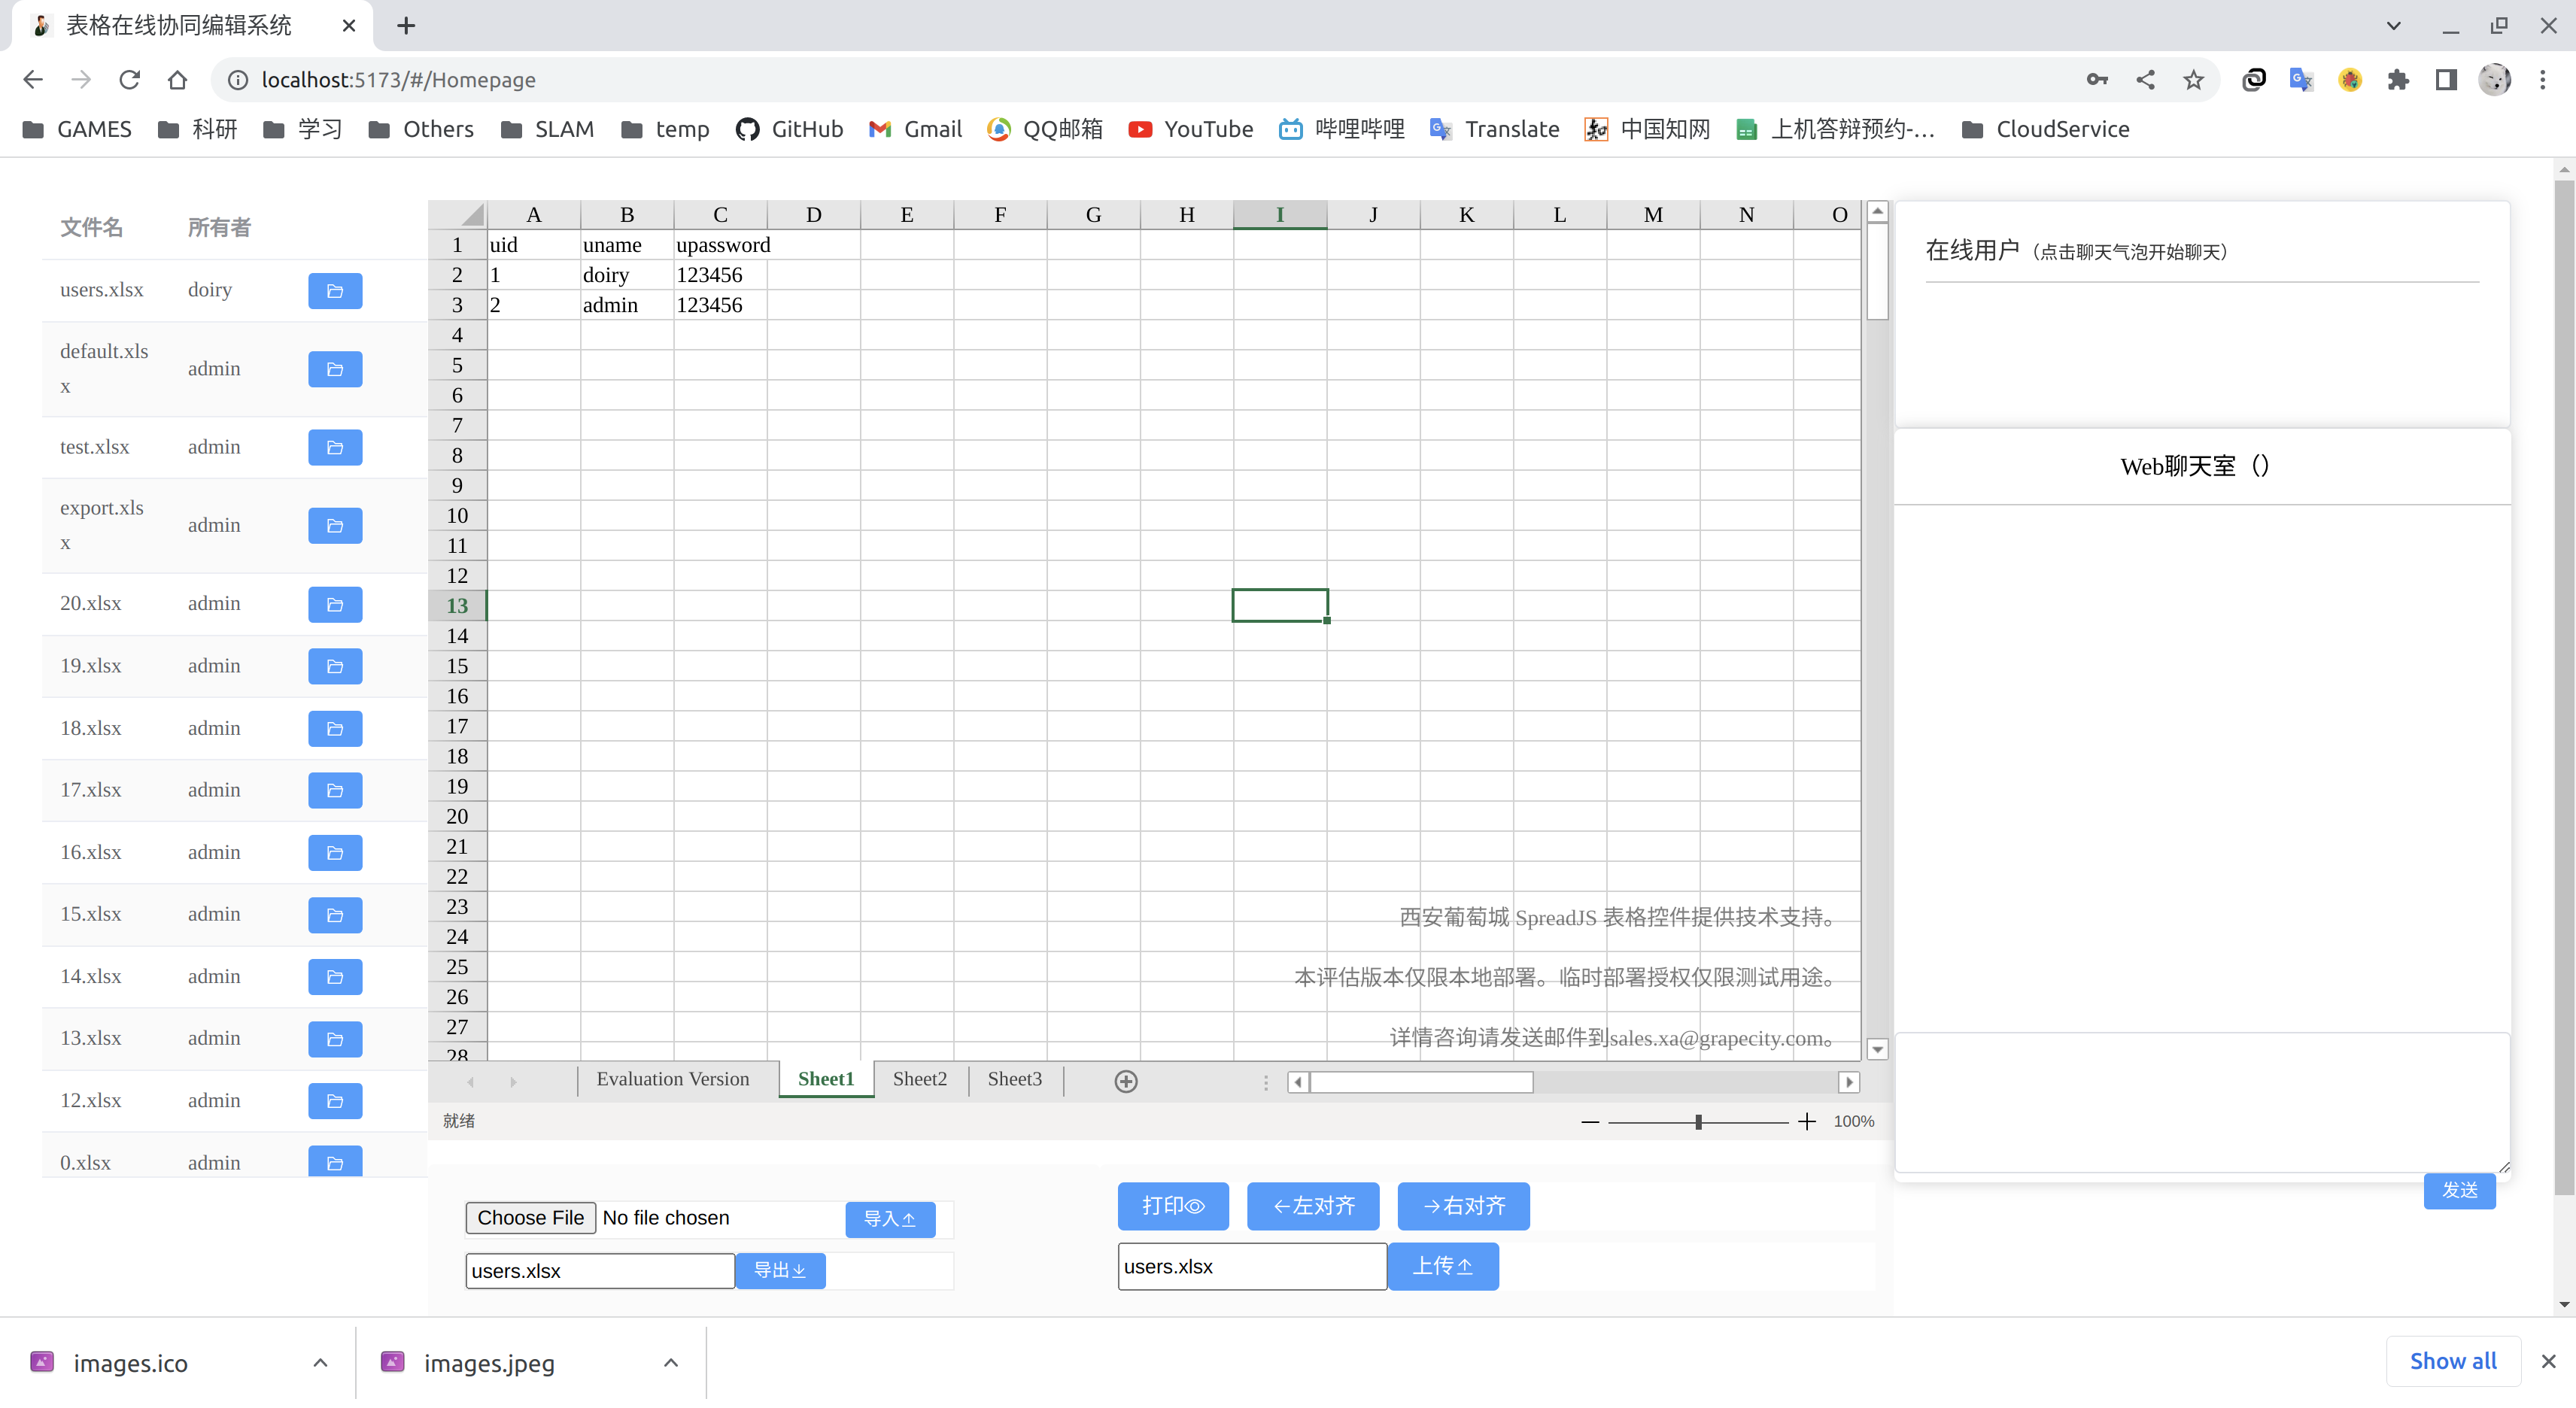Screen dimensions: 2576x1408
Task: Expand images.jpeg download options chevron
Action: coord(671,1363)
